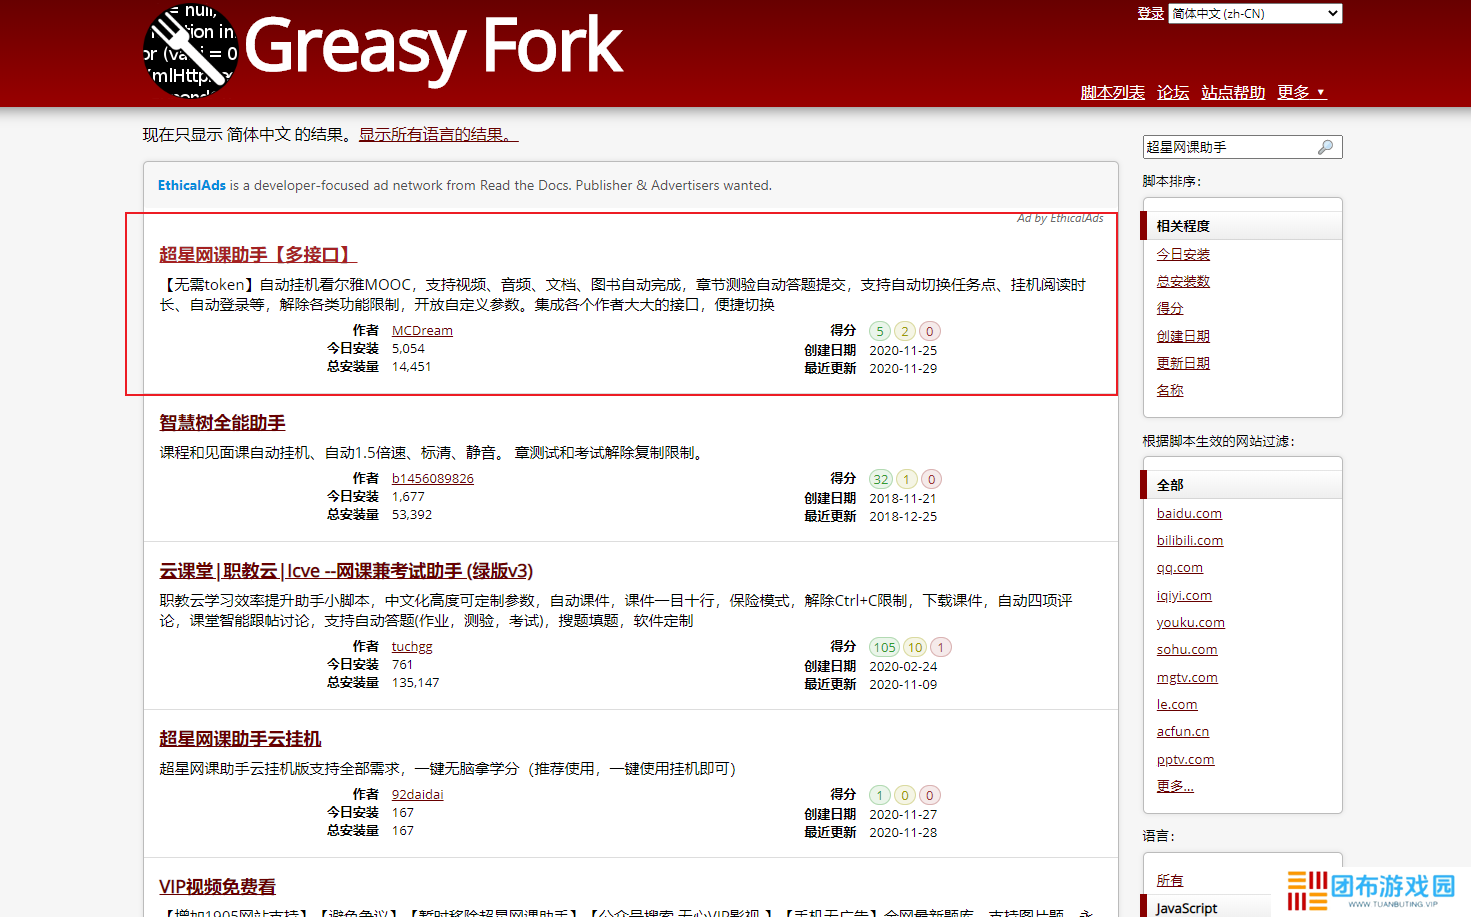Select 所有 language filter
The width and height of the screenshot is (1471, 917).
(1170, 880)
